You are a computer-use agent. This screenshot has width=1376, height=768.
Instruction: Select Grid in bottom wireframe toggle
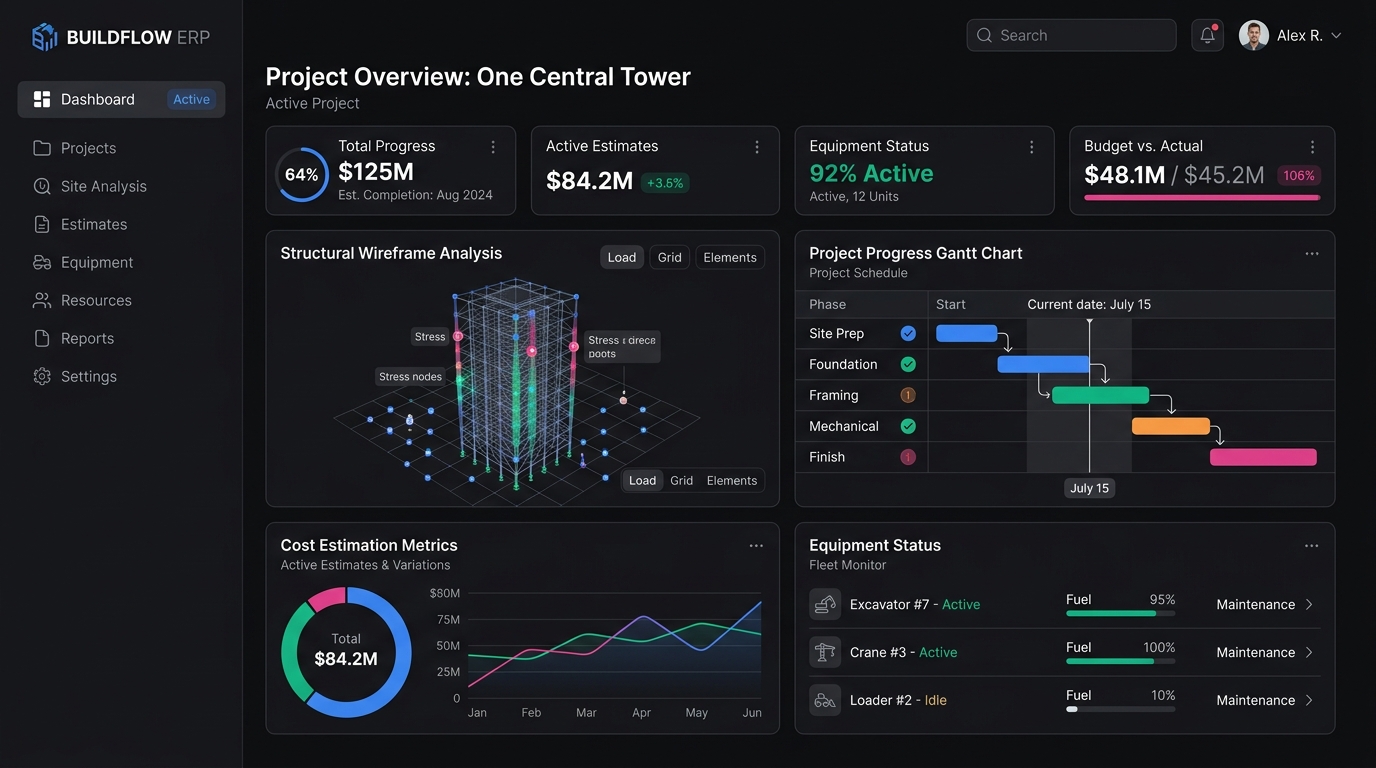pyautogui.click(x=682, y=481)
